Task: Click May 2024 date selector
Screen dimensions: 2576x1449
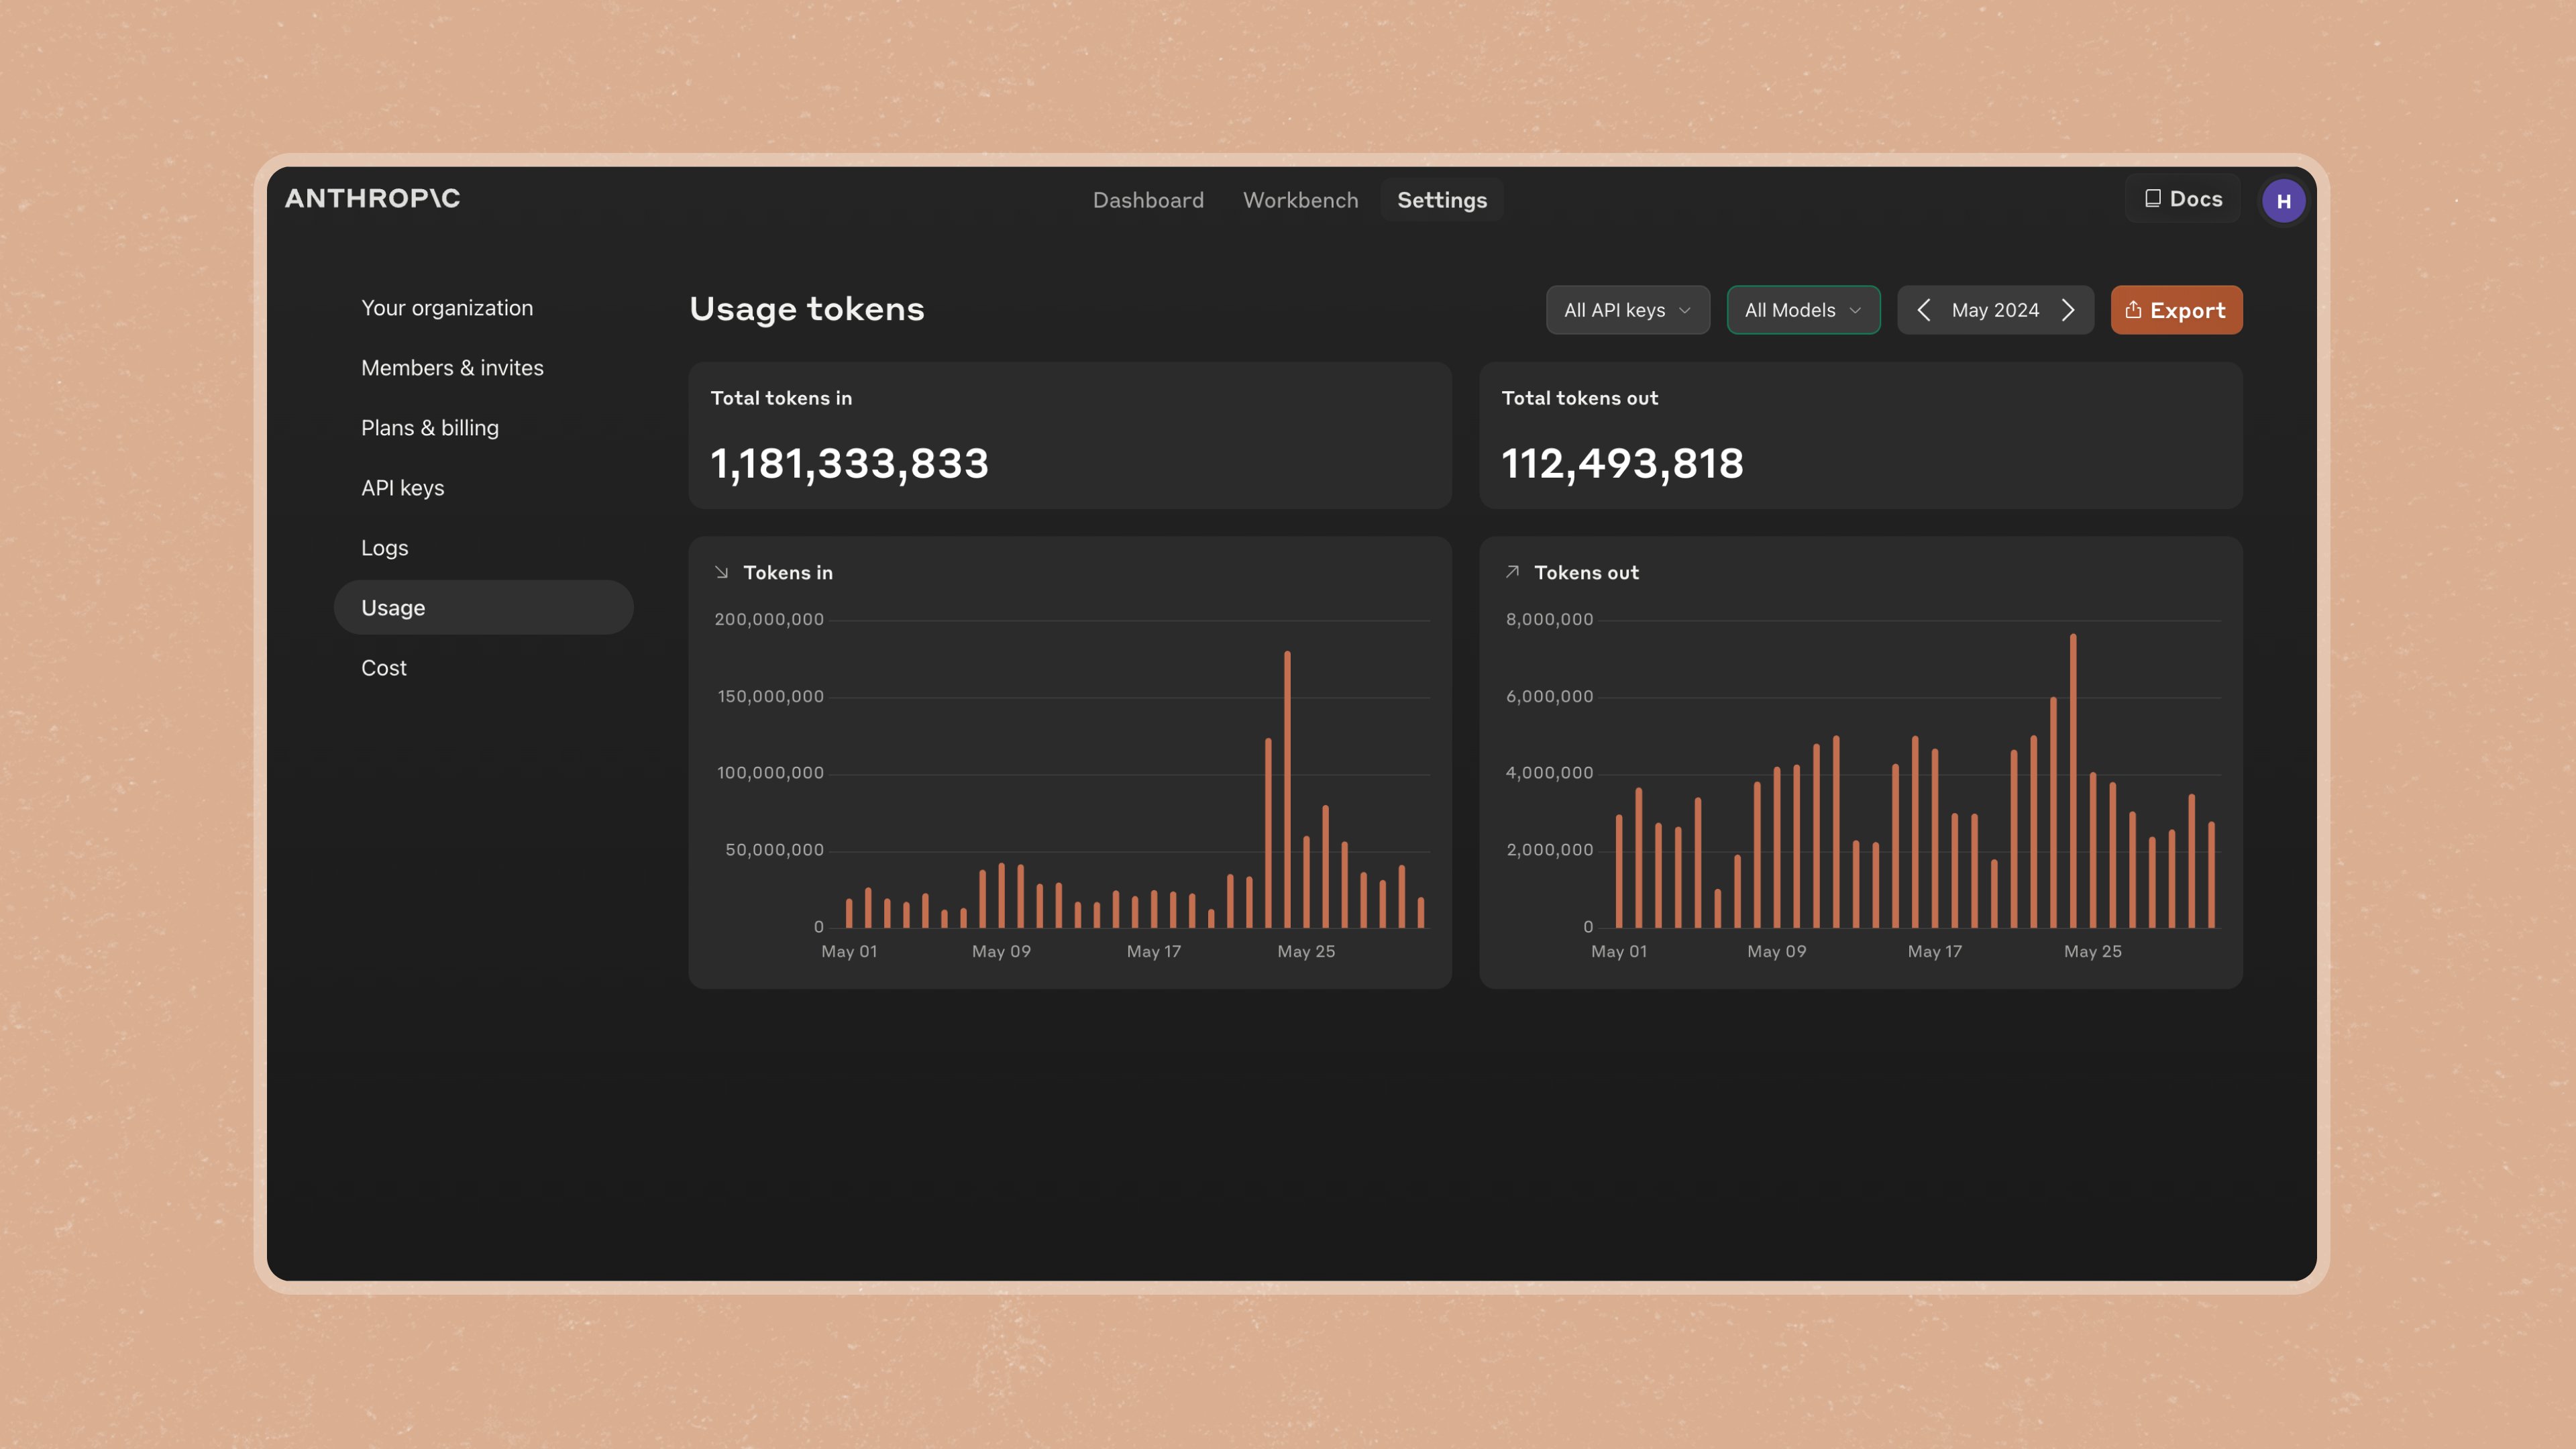Action: click(1995, 310)
